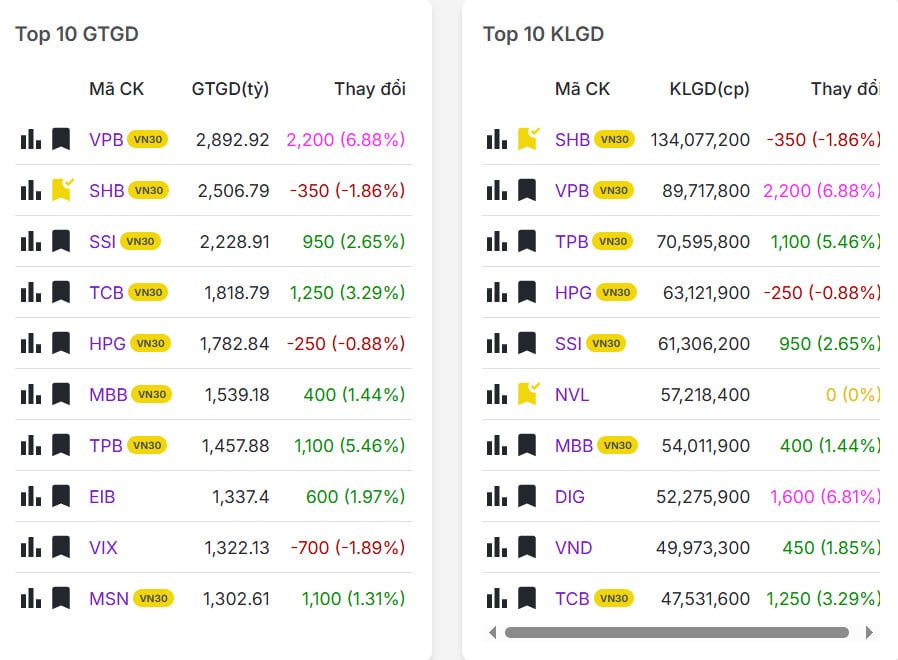
Task: Select the 57,218,400 volume for NVL
Action: pyautogui.click(x=705, y=395)
